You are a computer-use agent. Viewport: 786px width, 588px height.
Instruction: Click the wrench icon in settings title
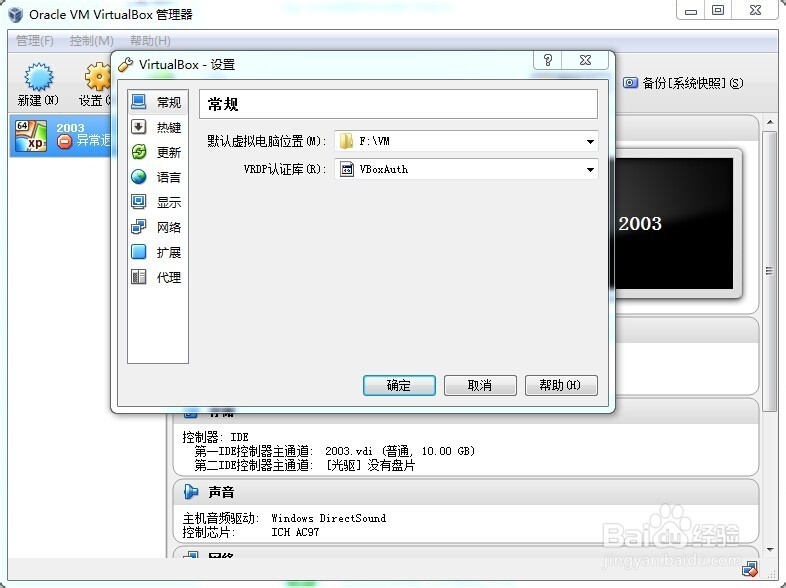pyautogui.click(x=125, y=65)
